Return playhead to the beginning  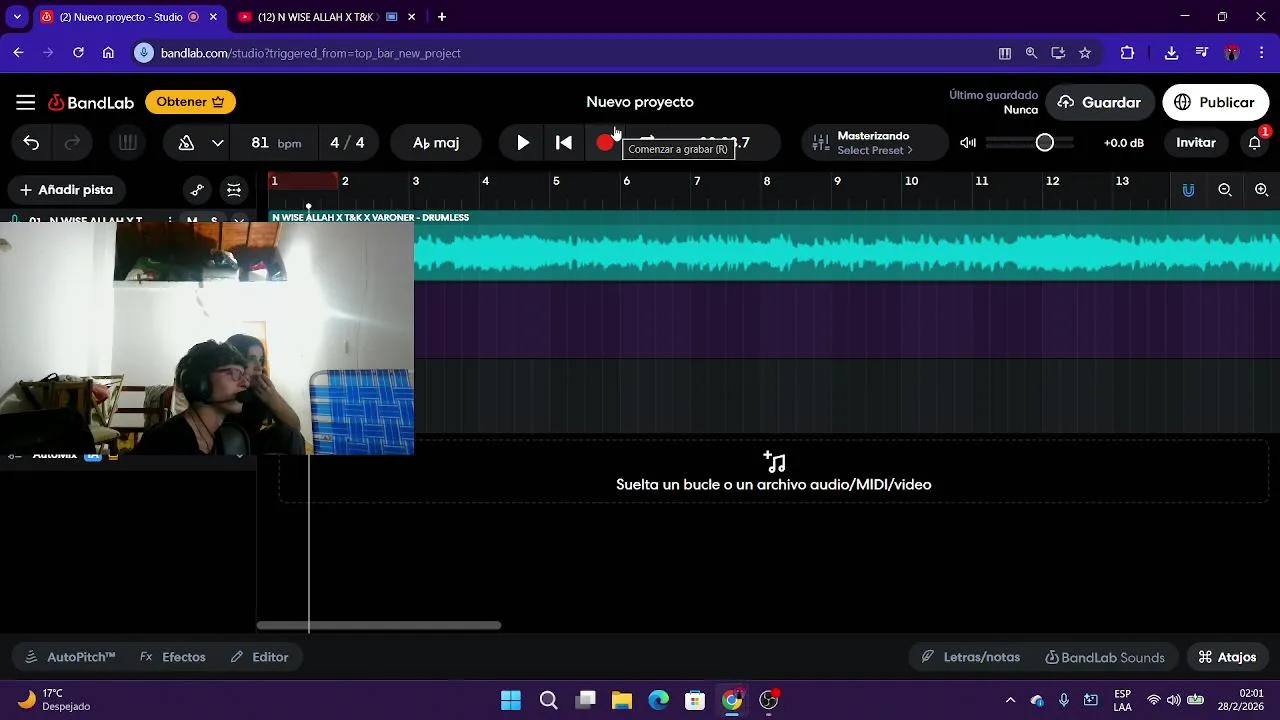click(564, 143)
